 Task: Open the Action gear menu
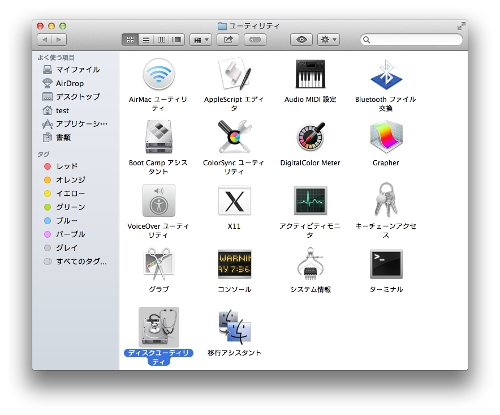[328, 40]
